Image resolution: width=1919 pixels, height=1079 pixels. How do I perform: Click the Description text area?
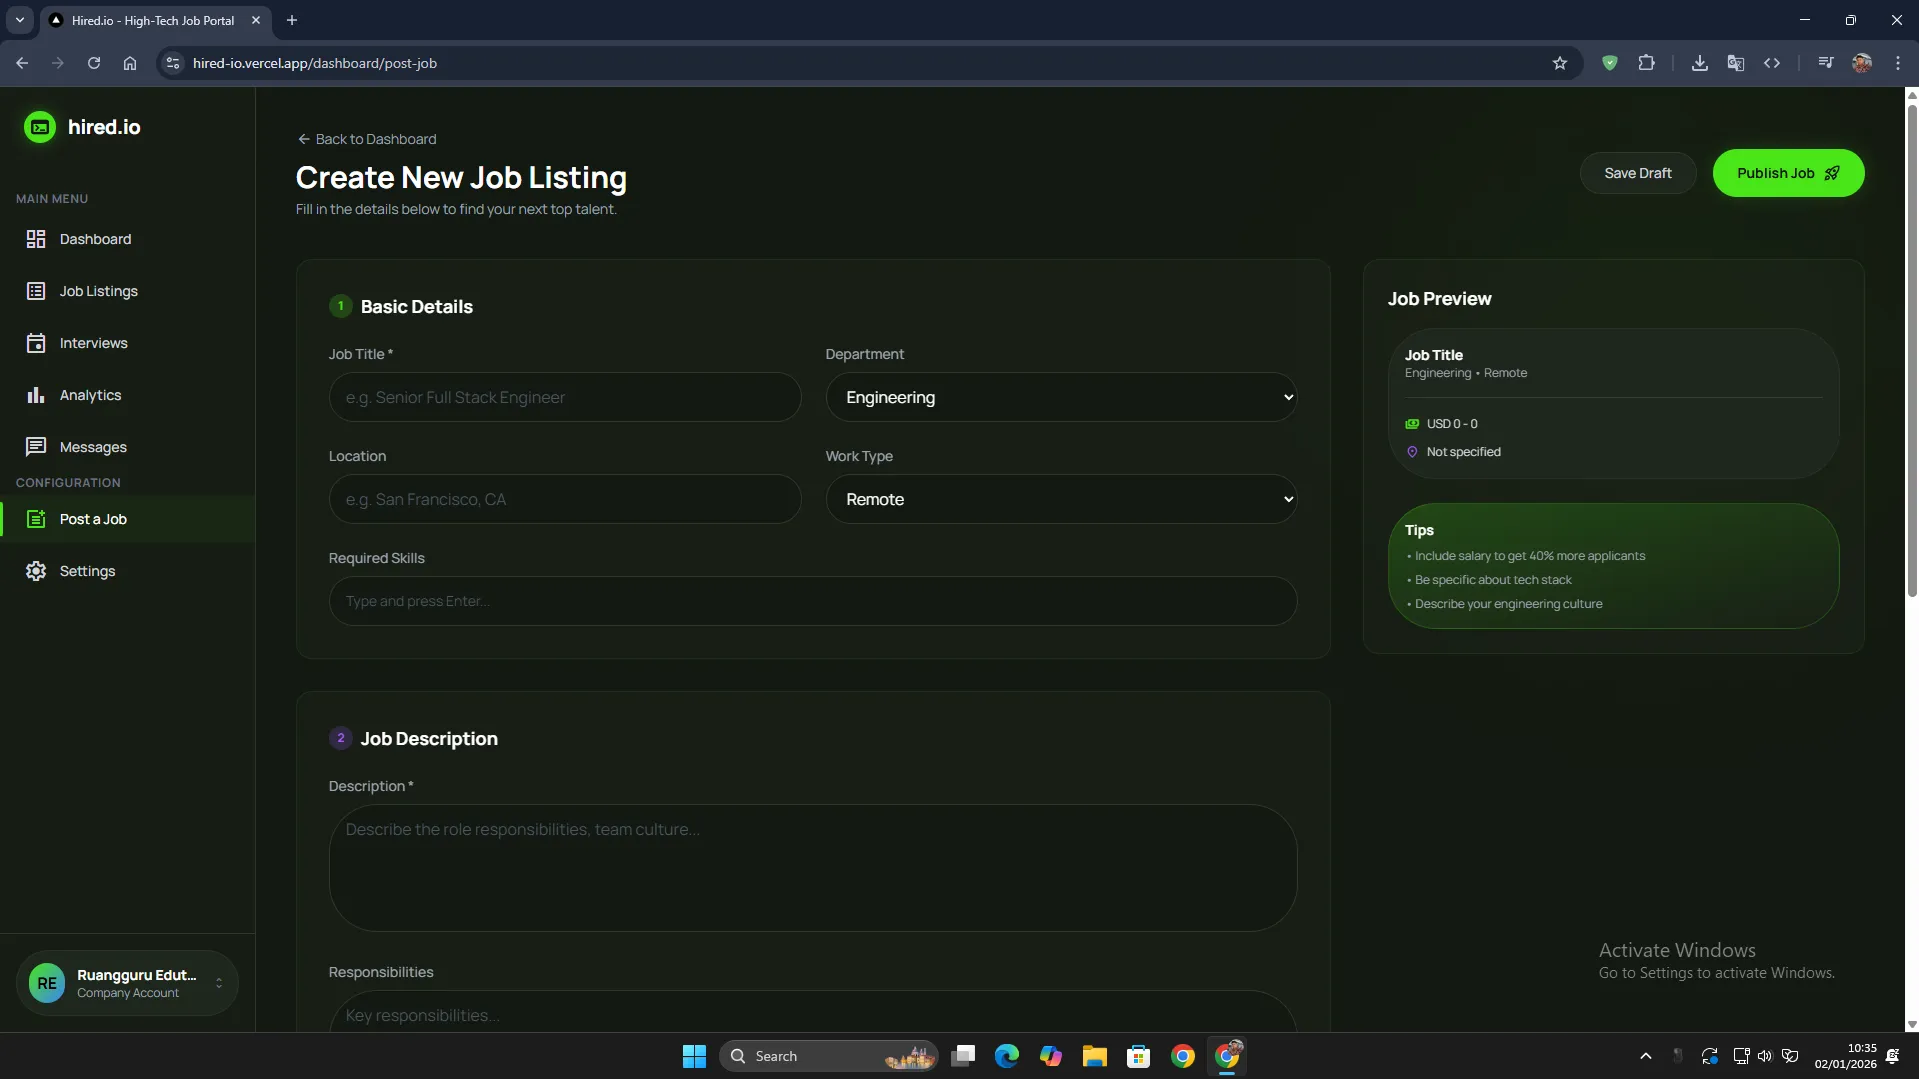(812, 867)
